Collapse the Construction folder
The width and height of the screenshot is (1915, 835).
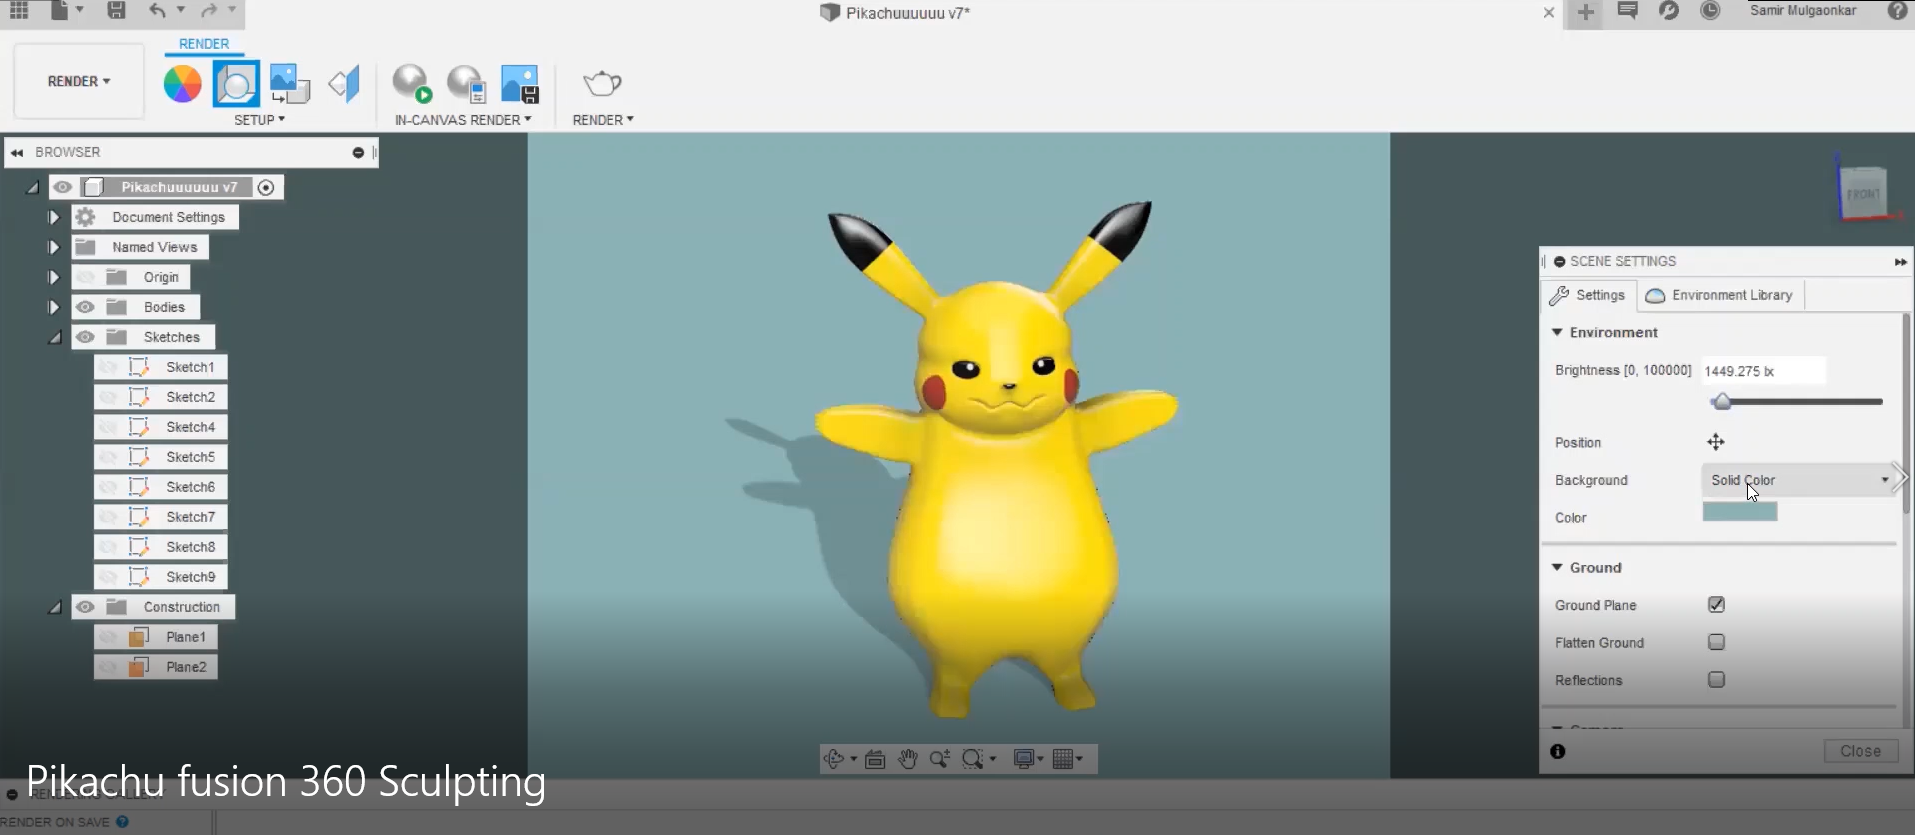tap(55, 608)
